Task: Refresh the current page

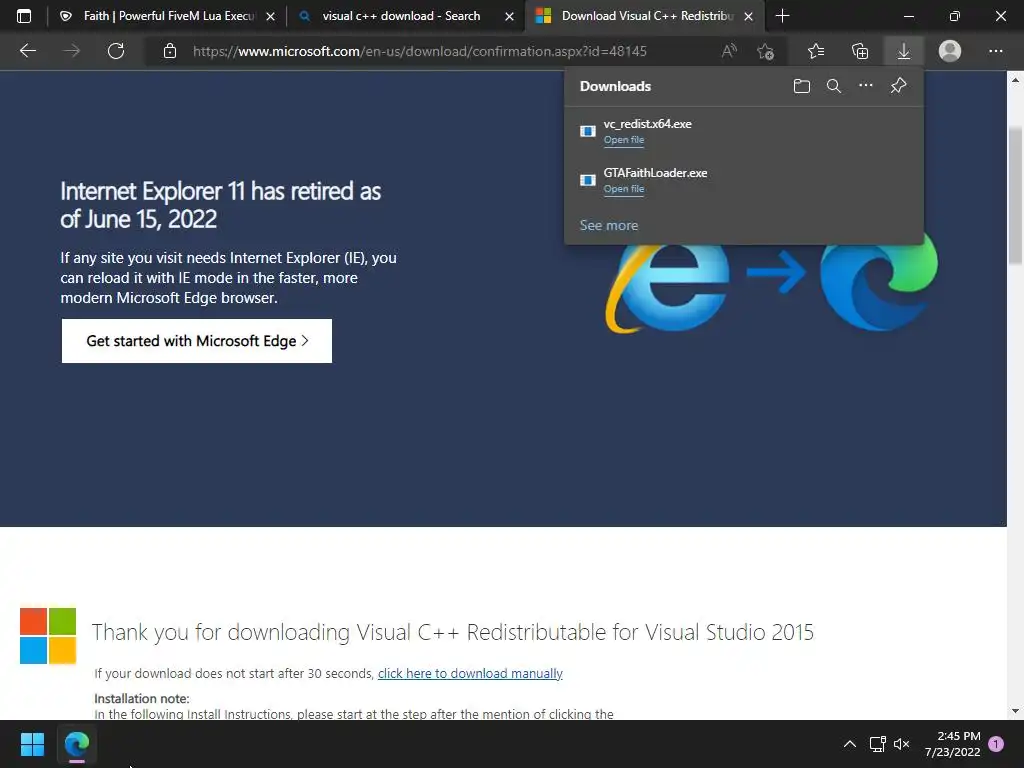Action: coord(116,51)
